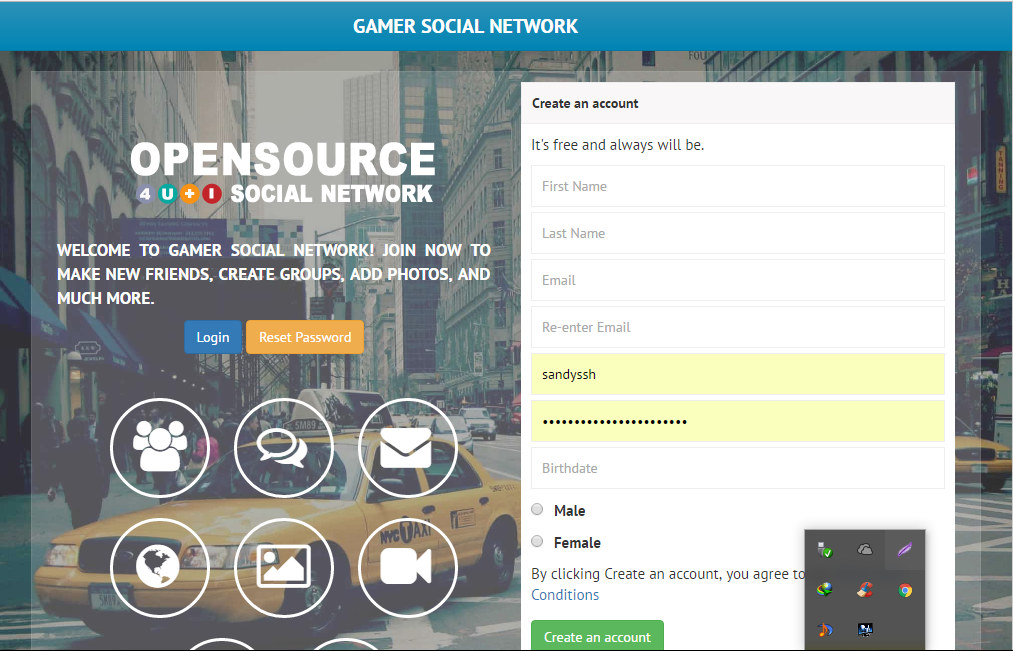
Task: Click the envelope messages circle icon
Action: (407, 448)
